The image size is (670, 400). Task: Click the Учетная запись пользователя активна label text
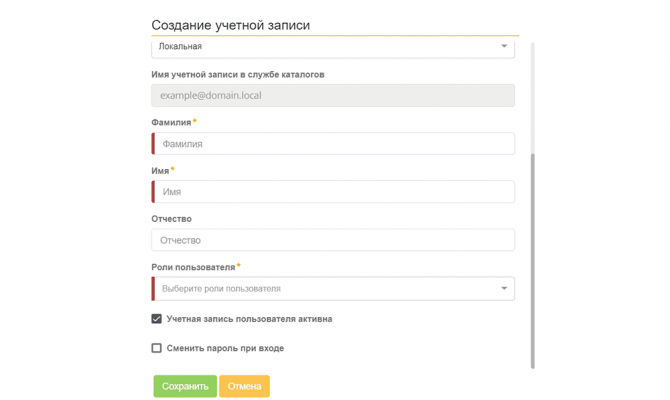(x=249, y=319)
